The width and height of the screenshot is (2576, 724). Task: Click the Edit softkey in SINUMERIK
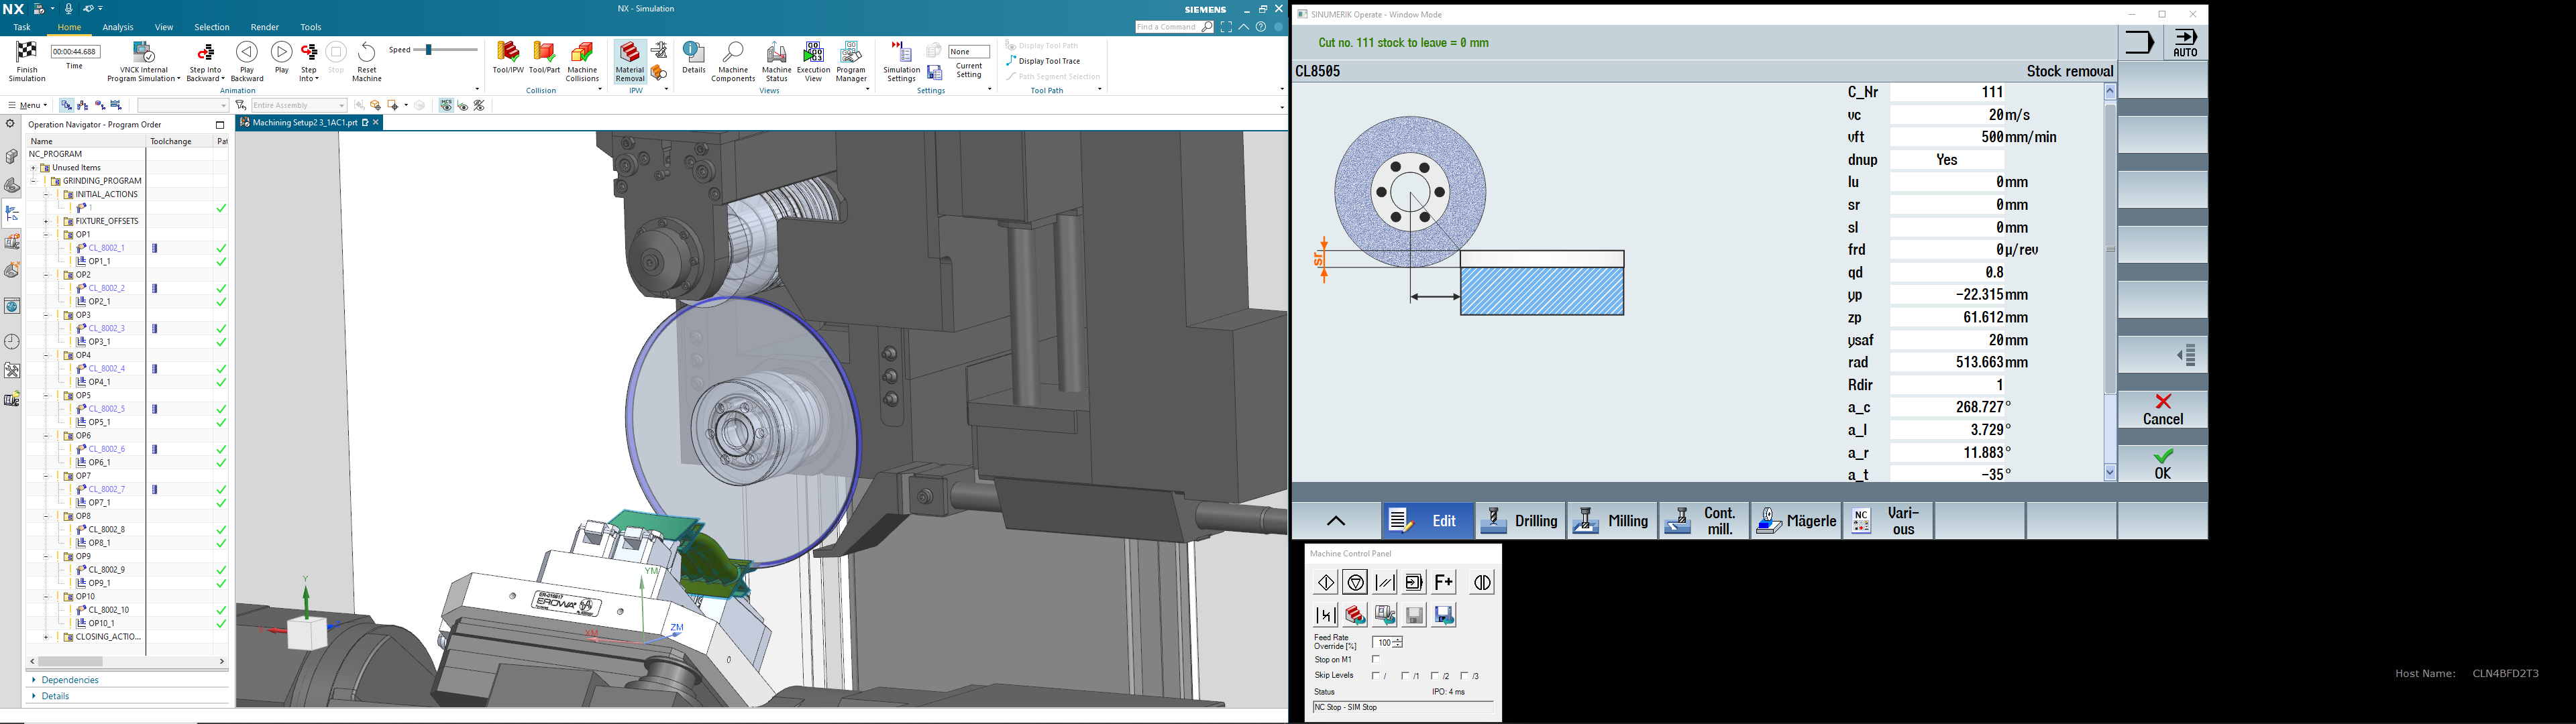point(1427,521)
